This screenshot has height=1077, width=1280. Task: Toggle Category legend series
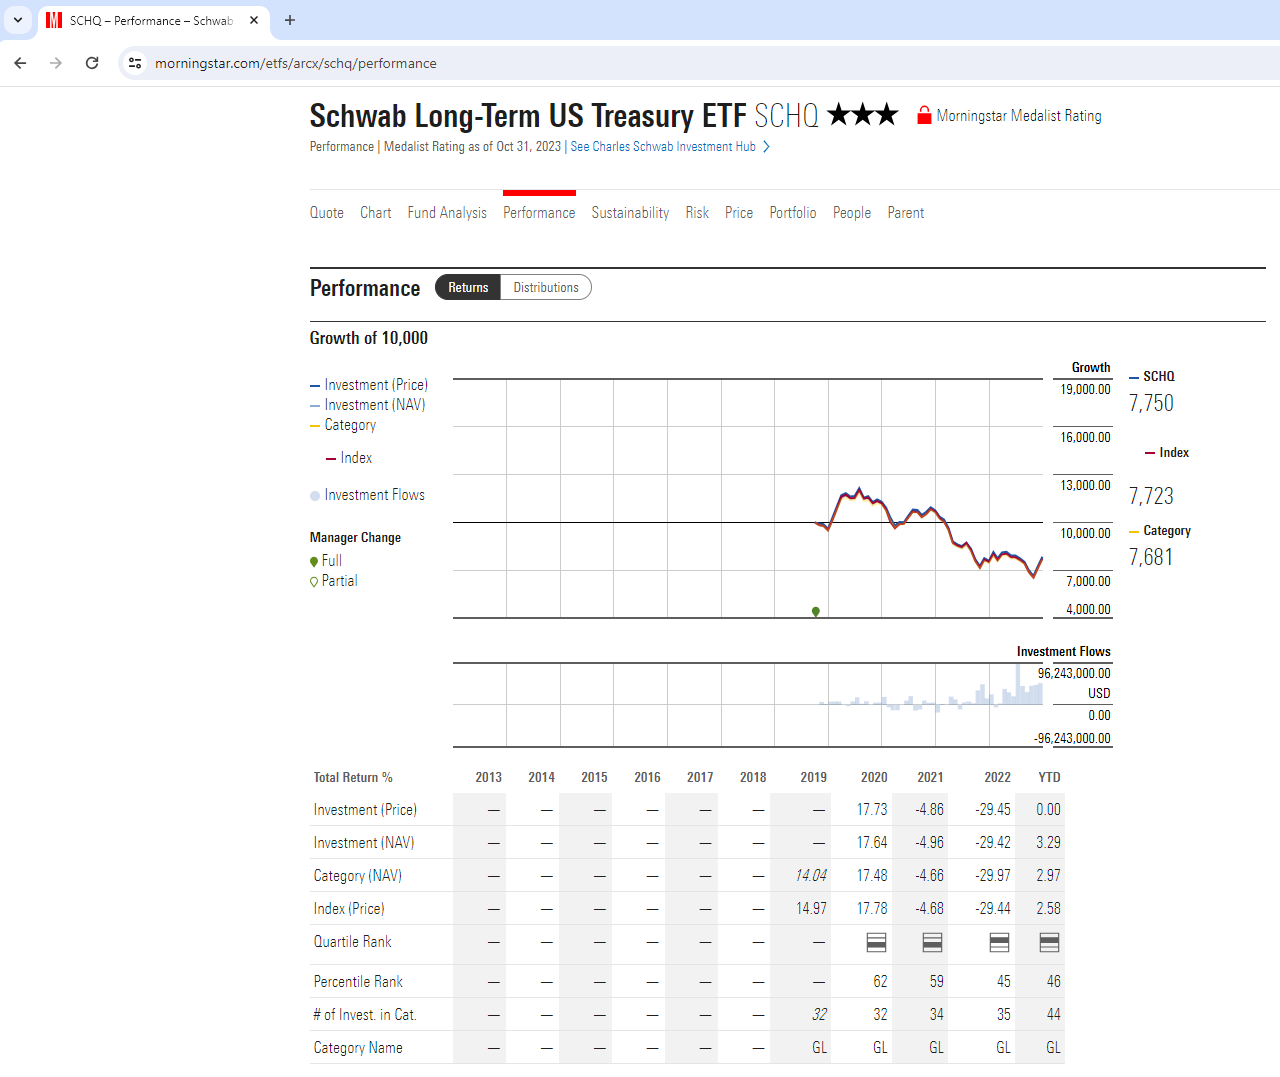pos(343,425)
